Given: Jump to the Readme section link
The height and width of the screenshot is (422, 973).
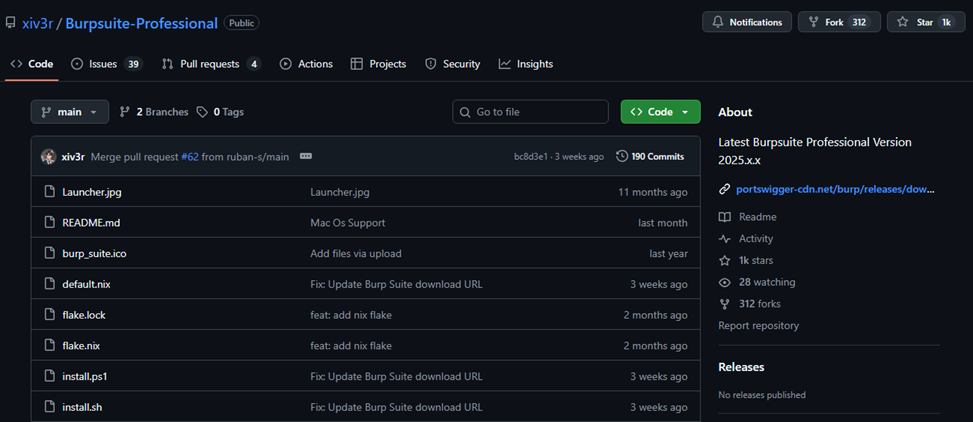Looking at the screenshot, I should tap(757, 217).
